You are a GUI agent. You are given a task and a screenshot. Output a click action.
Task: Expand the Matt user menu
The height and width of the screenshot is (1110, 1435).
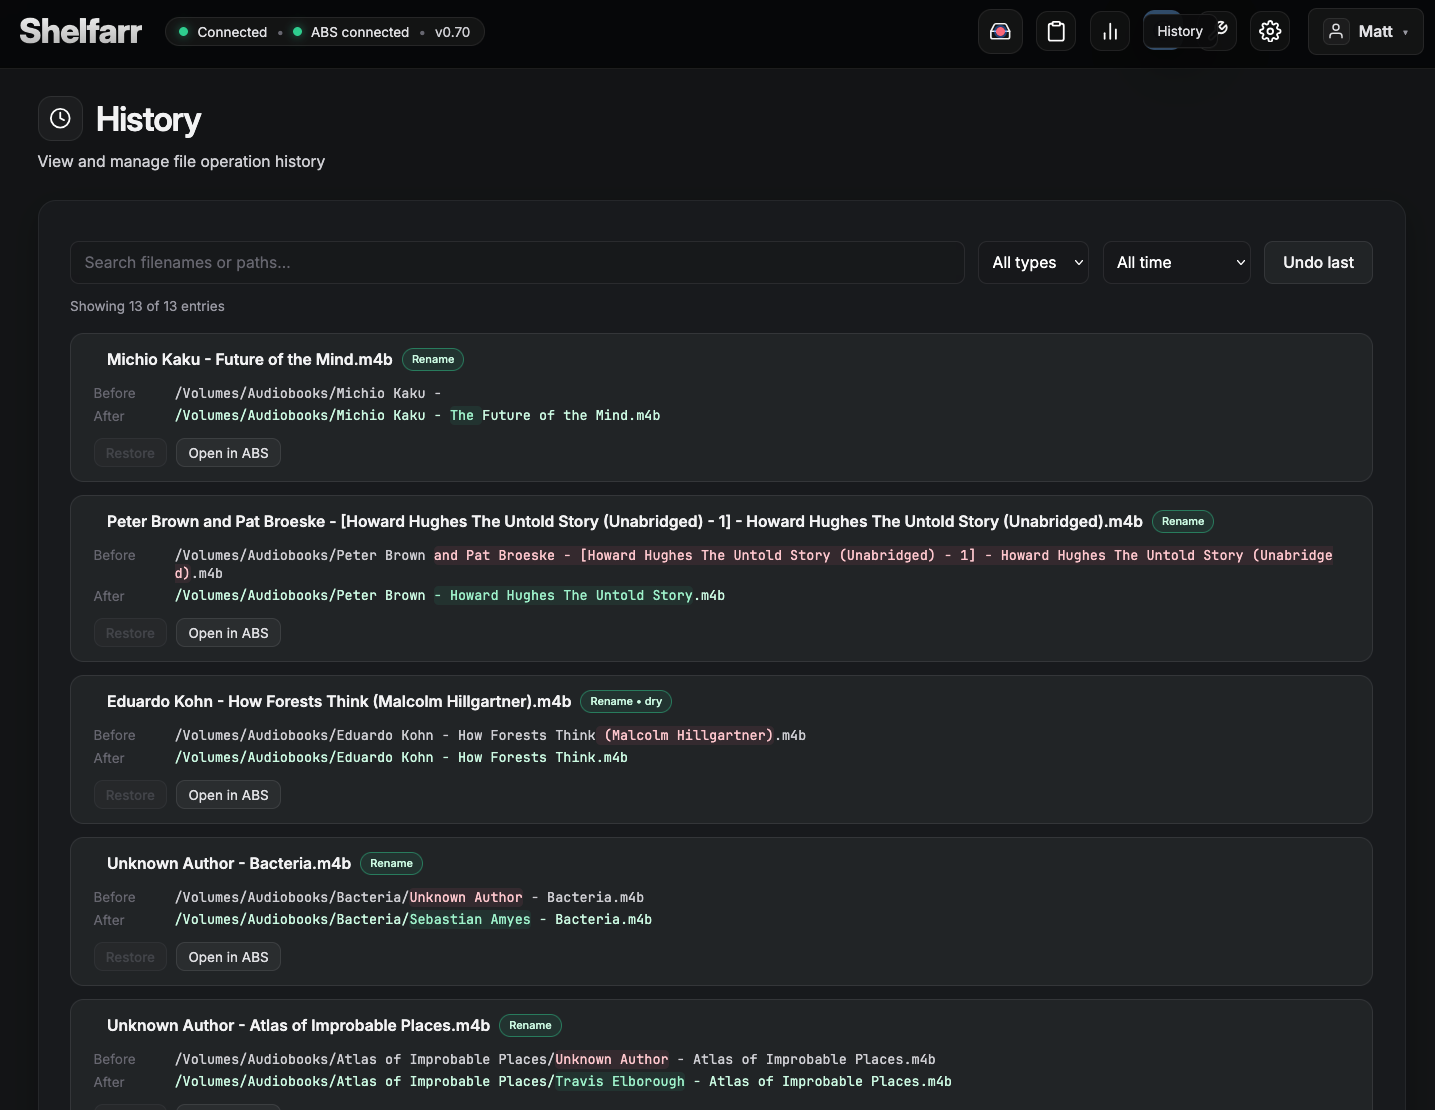[x=1365, y=32]
